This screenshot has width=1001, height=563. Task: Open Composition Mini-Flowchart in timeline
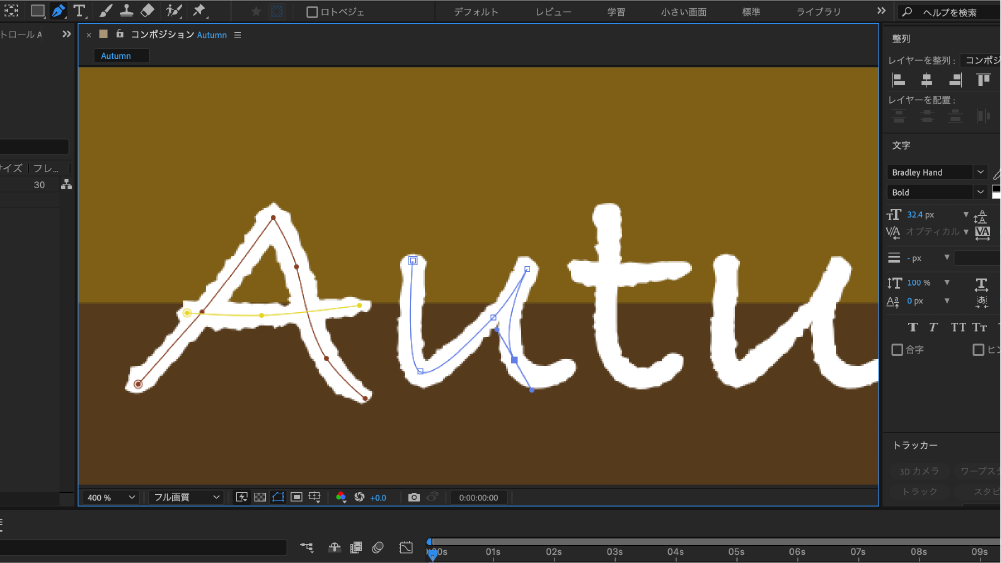306,547
